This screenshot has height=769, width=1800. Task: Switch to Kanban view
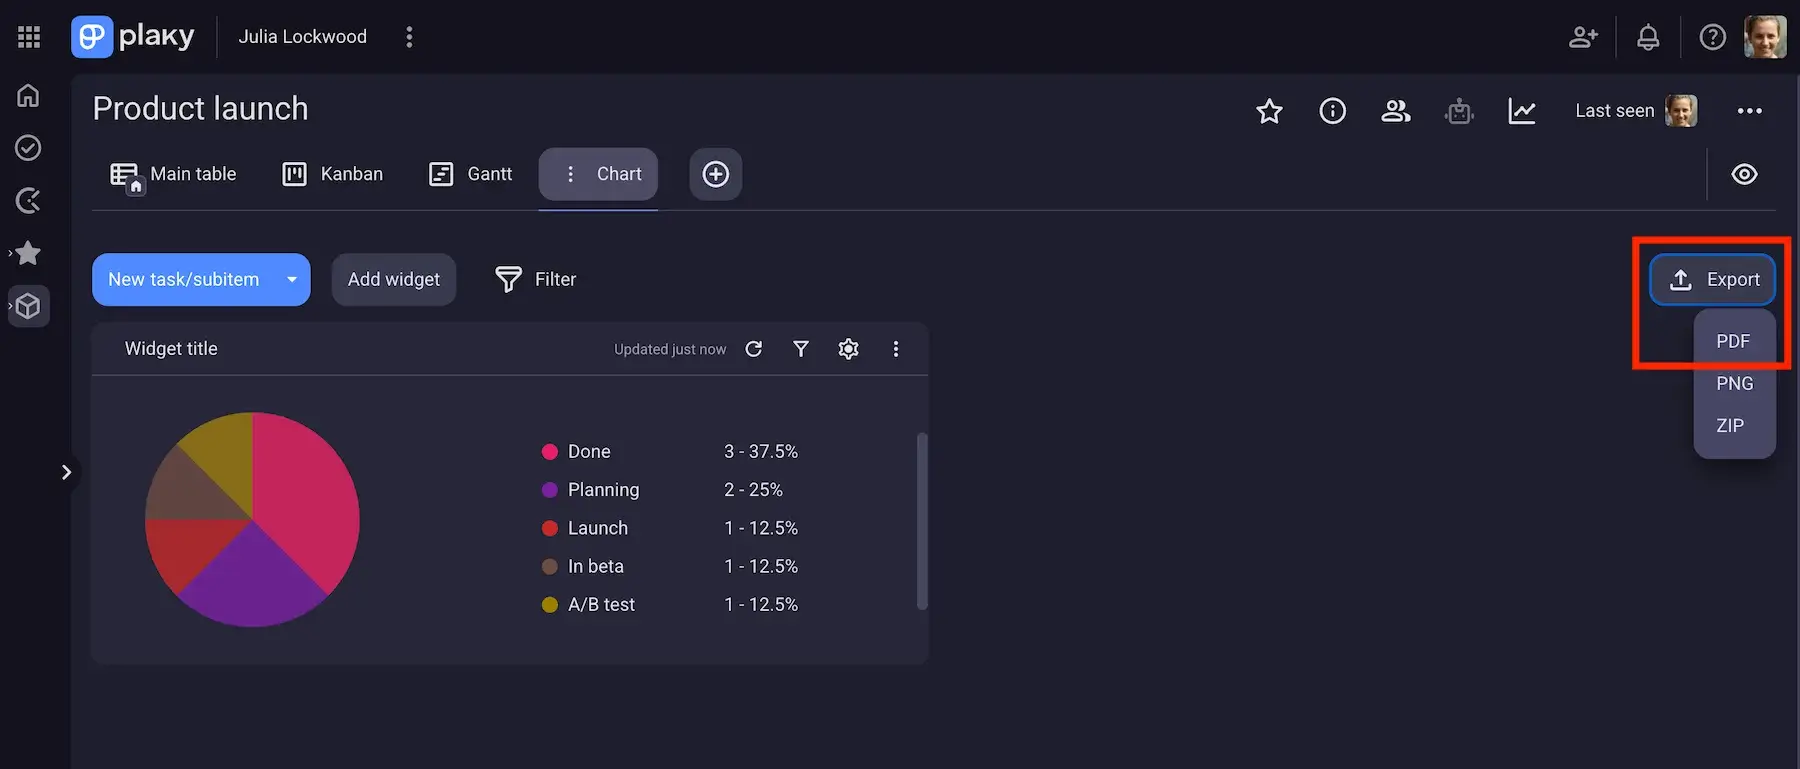(x=333, y=174)
